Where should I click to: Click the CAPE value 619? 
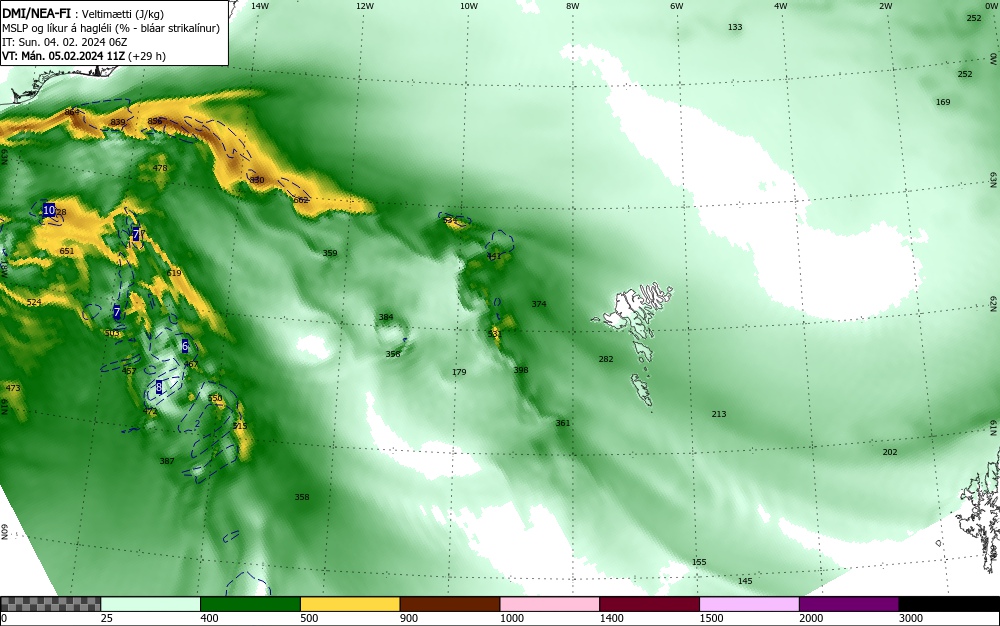173,273
